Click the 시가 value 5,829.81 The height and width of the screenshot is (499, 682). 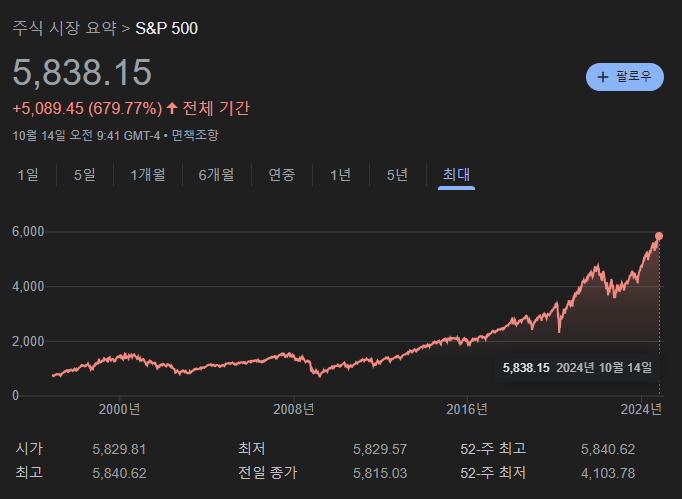(119, 449)
